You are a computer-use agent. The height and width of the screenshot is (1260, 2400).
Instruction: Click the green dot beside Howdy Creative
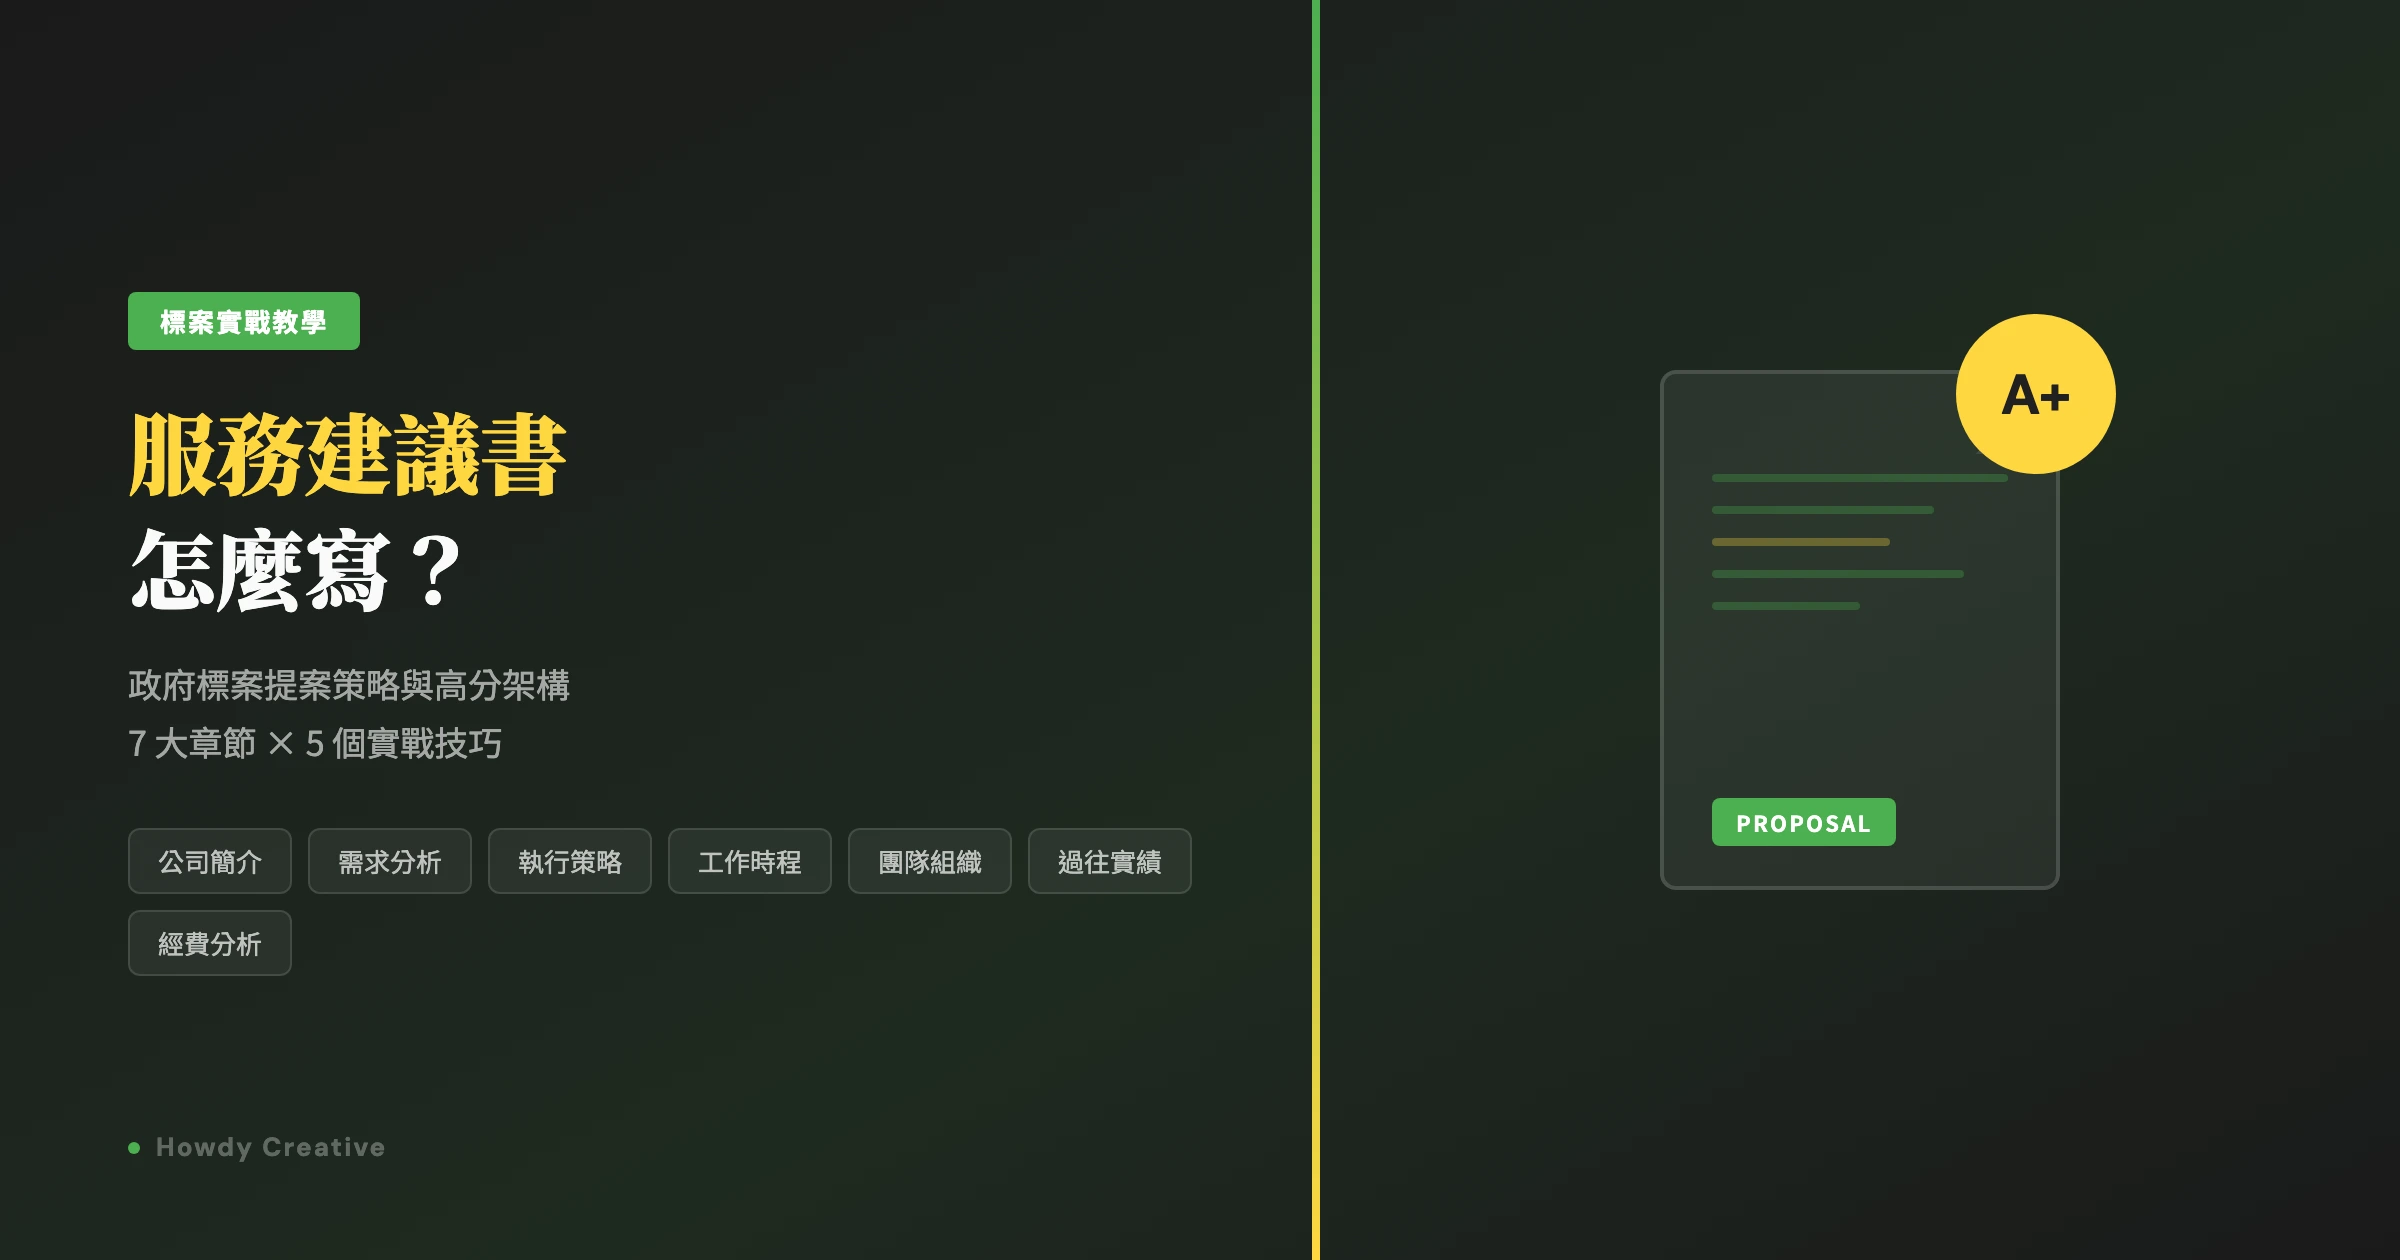134,1148
